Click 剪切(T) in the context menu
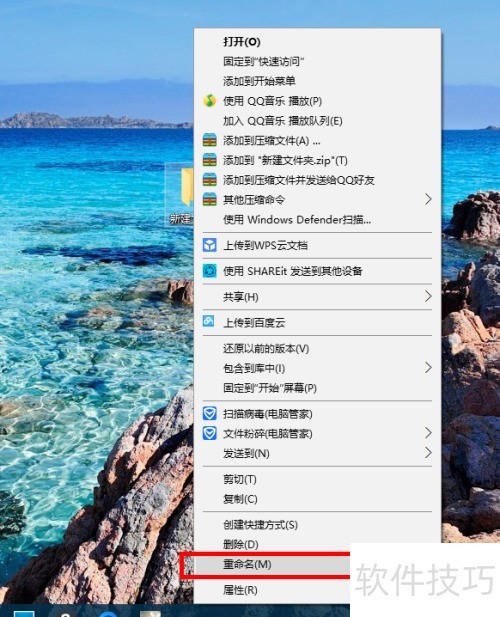The width and height of the screenshot is (500, 617). [317, 479]
